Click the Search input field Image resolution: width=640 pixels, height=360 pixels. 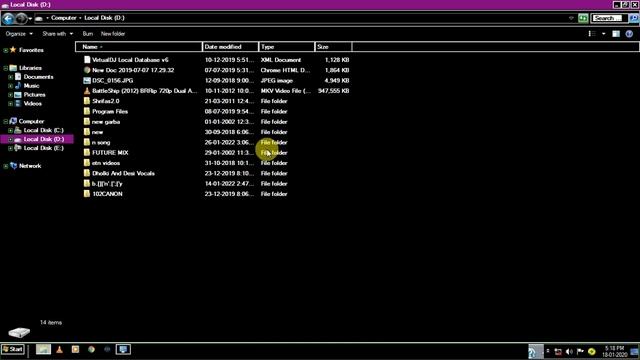(608, 18)
